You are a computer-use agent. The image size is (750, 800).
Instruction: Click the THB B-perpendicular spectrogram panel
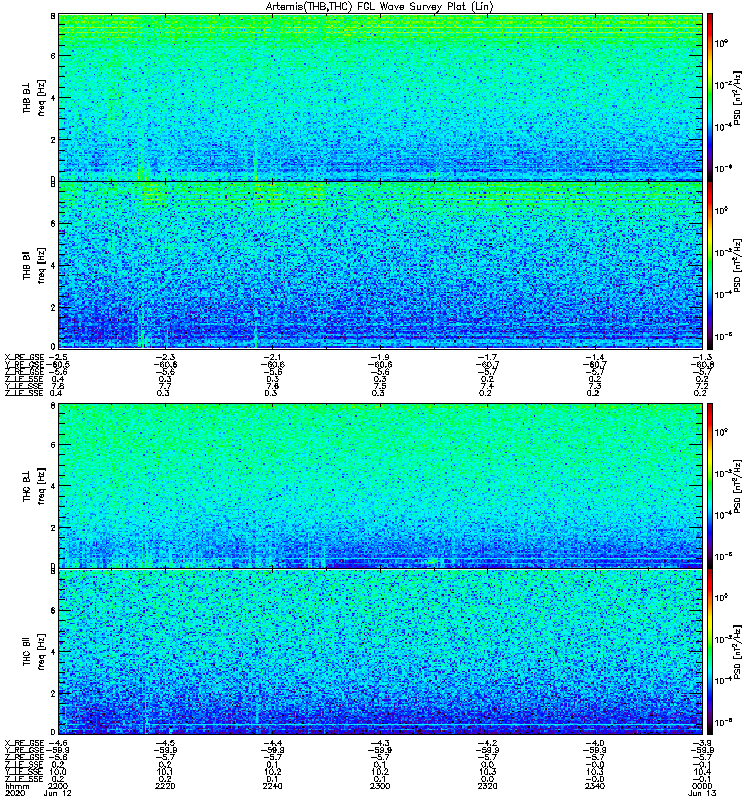[381, 97]
